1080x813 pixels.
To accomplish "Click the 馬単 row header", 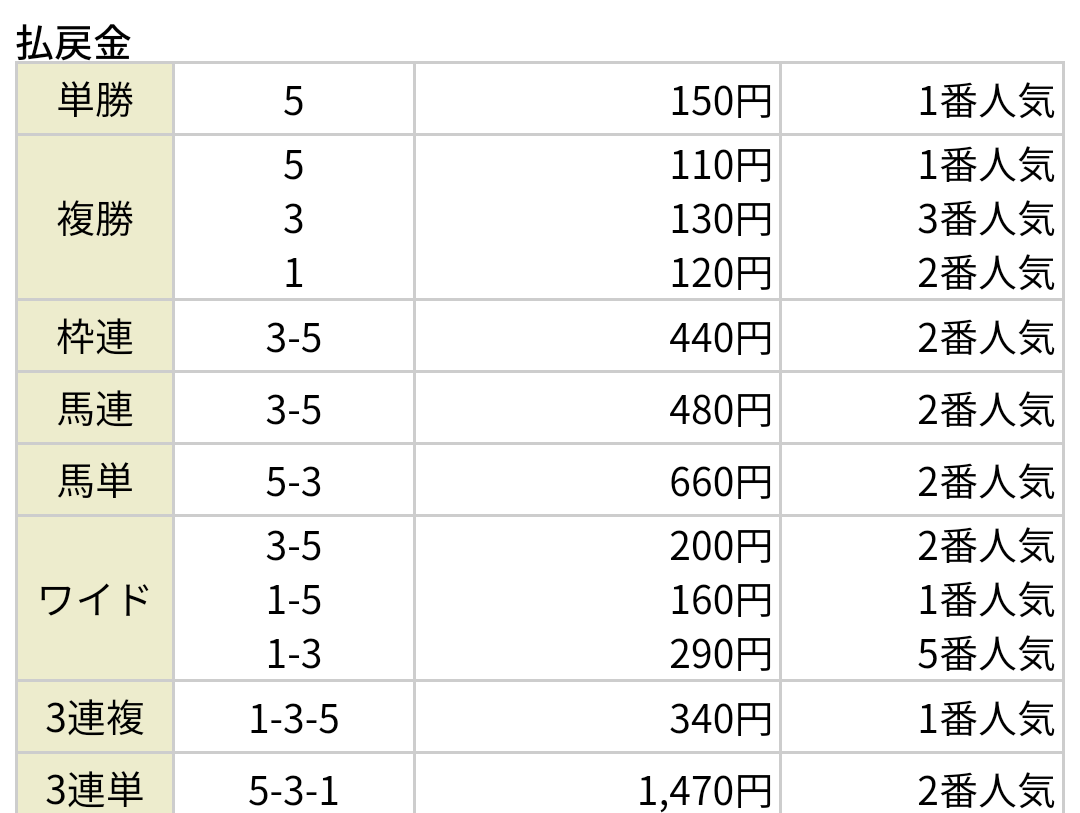I will (95, 480).
